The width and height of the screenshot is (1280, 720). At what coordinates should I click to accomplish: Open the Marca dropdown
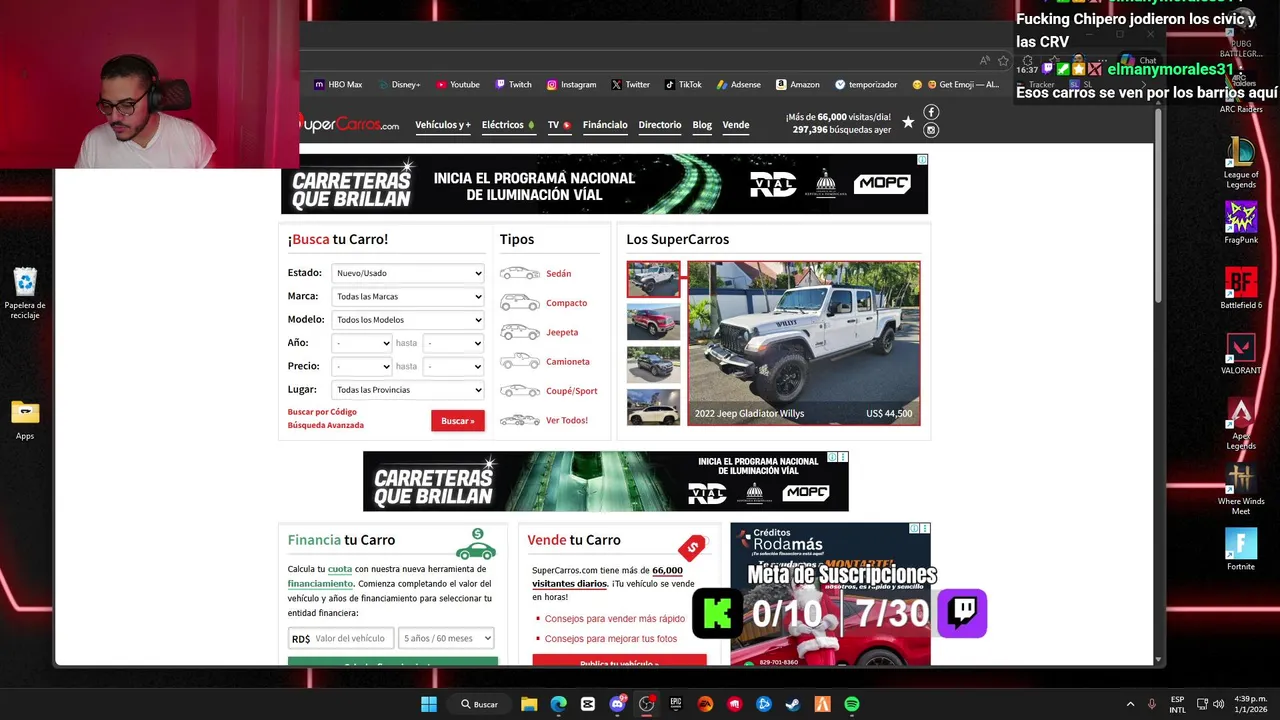(x=408, y=296)
